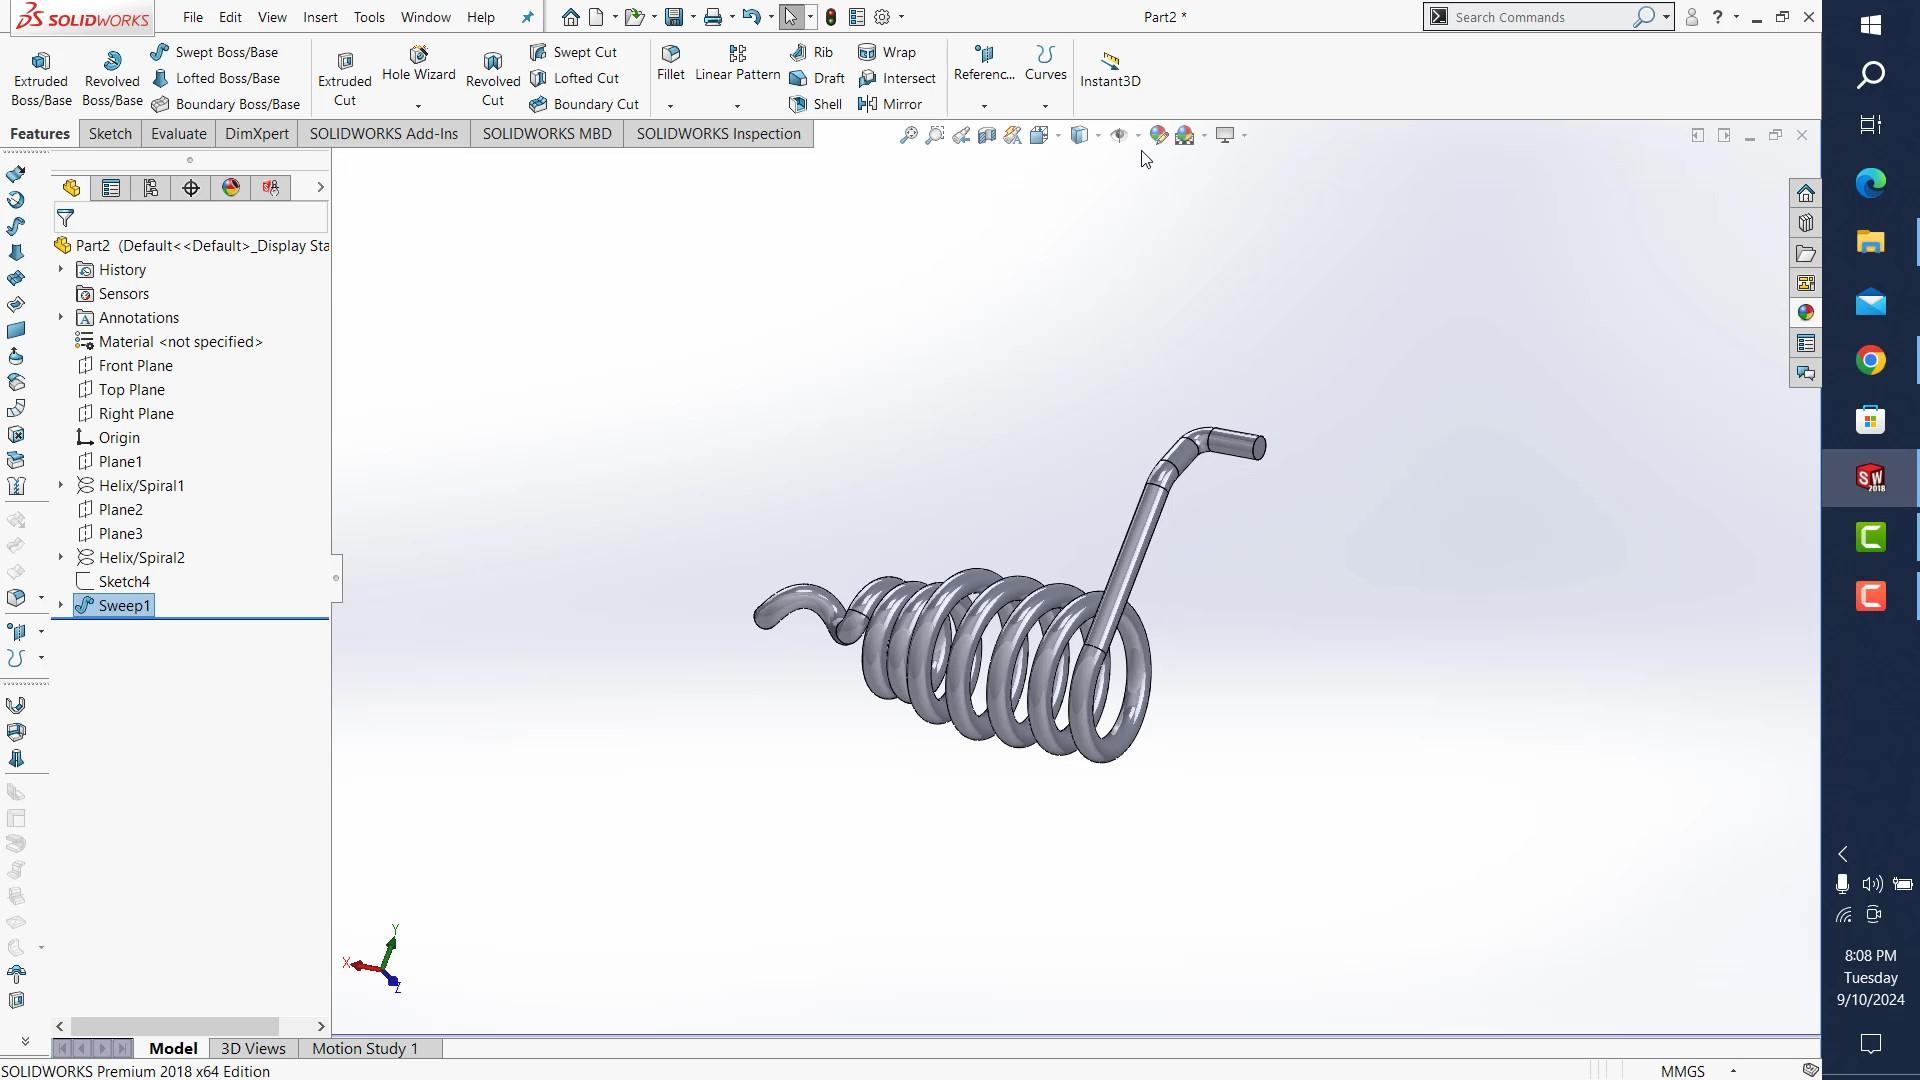Toggle the Hide/Show Items eye icon
Viewport: 1920px width, 1080px height.
(x=1119, y=135)
